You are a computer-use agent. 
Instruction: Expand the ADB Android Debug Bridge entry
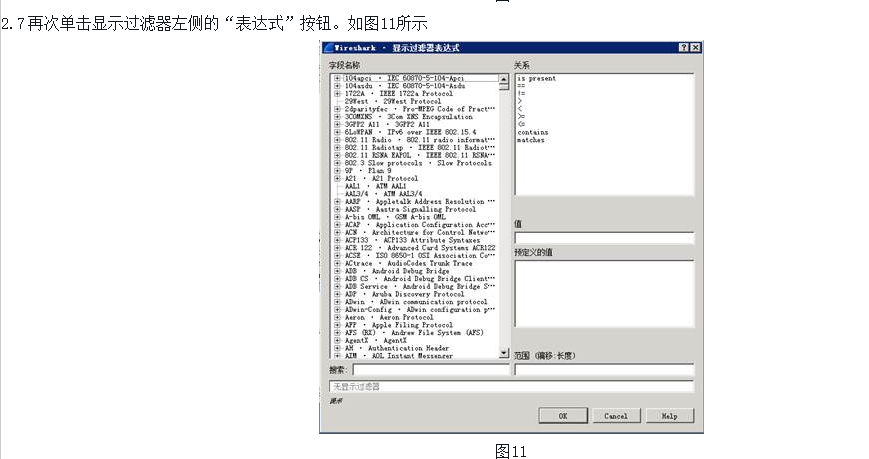point(337,271)
